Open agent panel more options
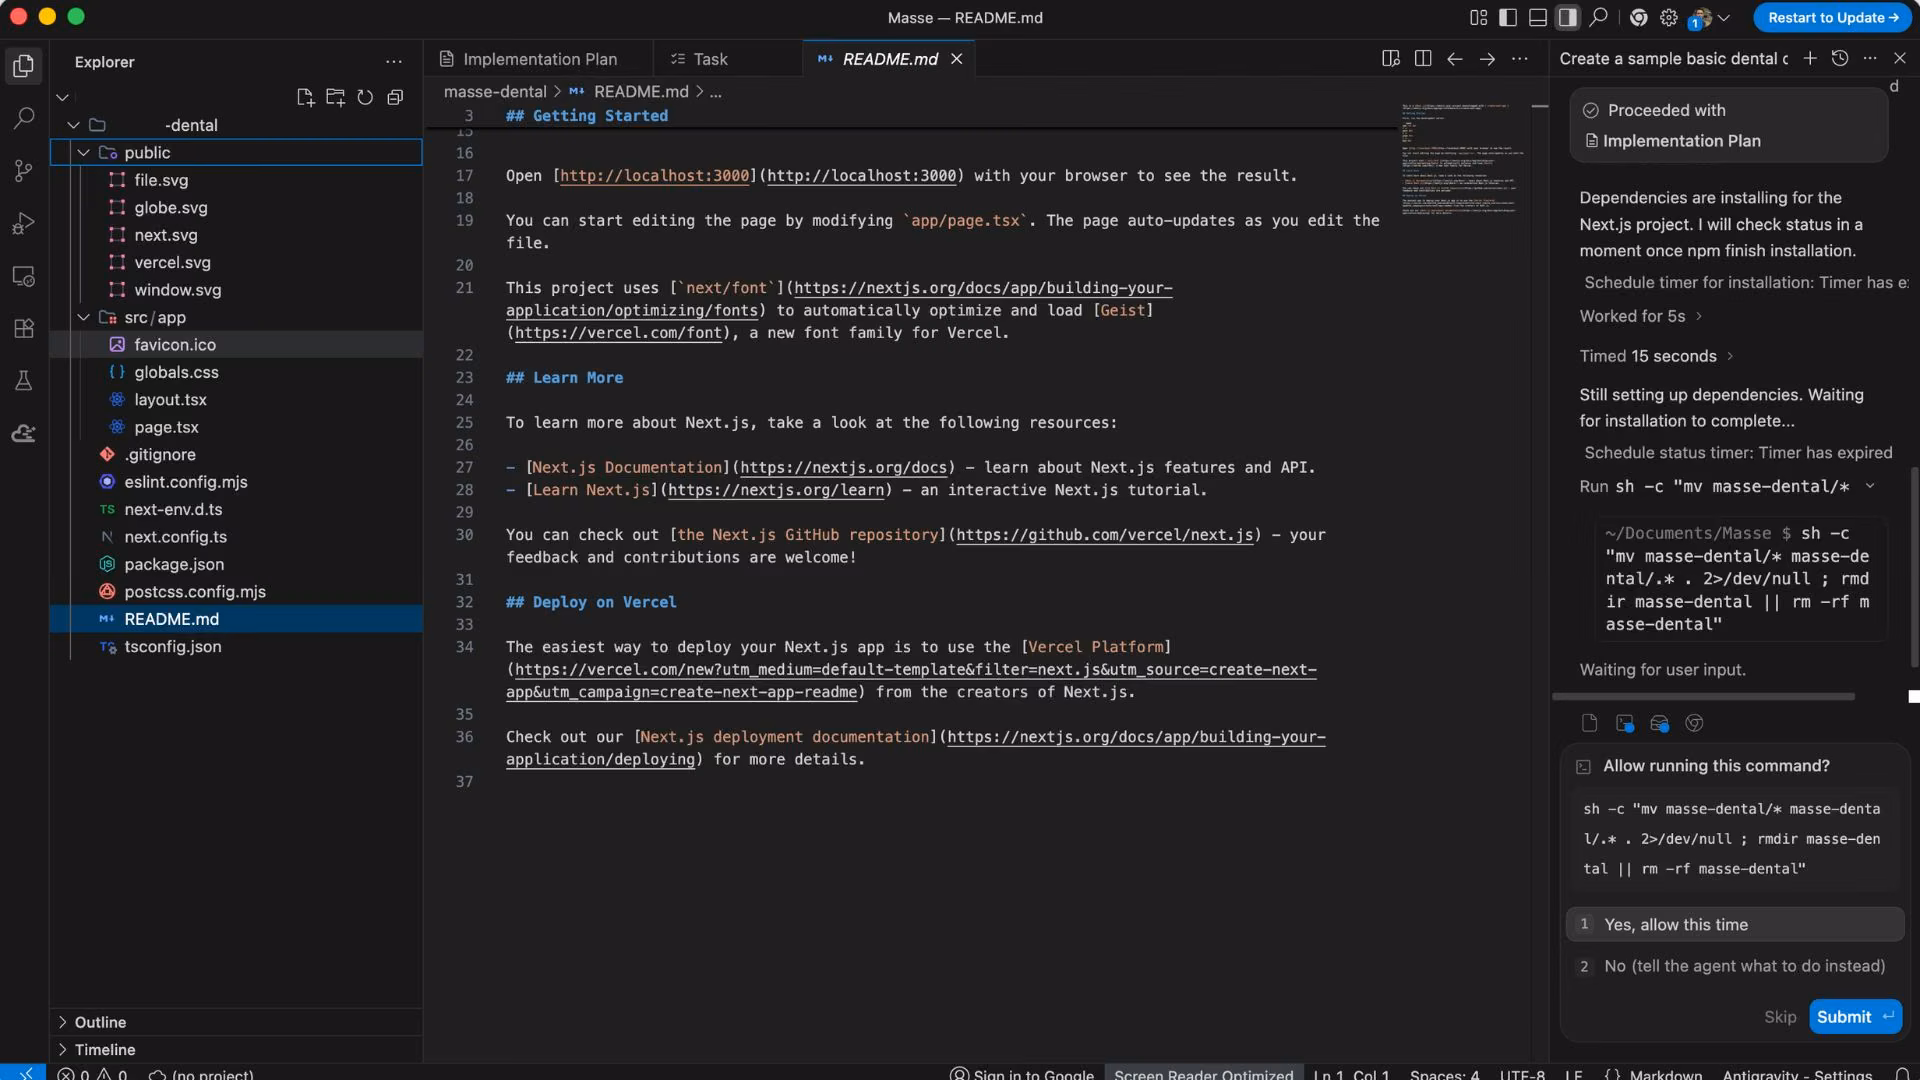This screenshot has height=1080, width=1920. [x=1870, y=58]
